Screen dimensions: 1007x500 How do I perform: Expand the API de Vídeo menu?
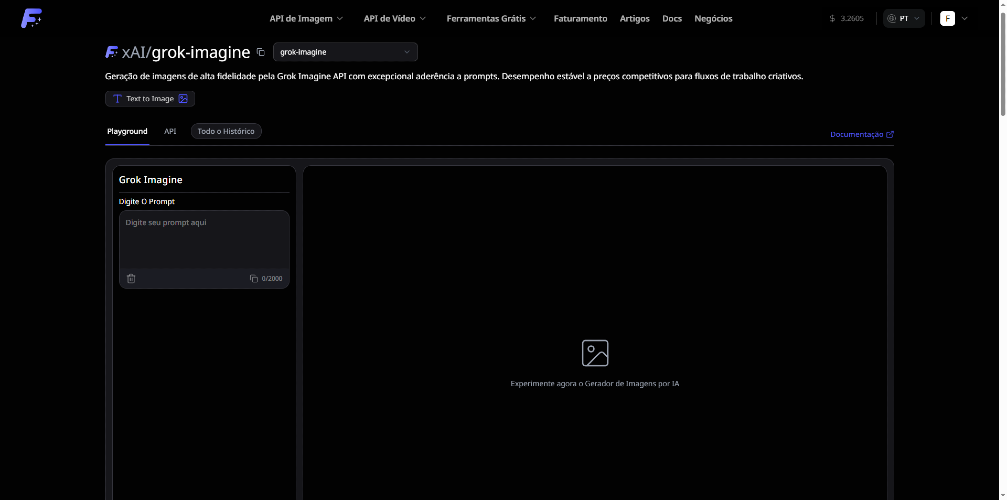click(x=394, y=18)
